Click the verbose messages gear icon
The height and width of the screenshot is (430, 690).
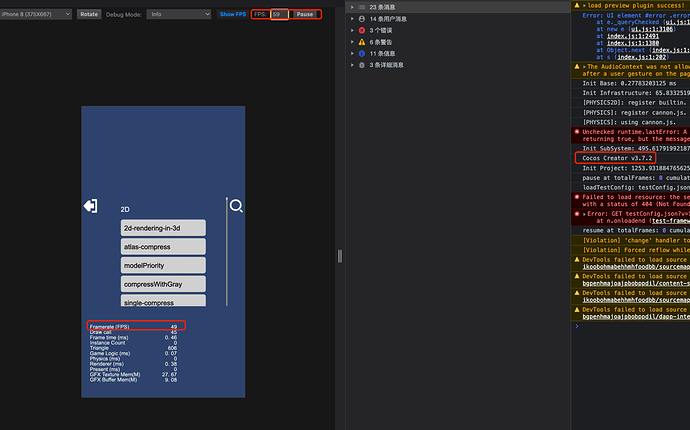tap(362, 65)
